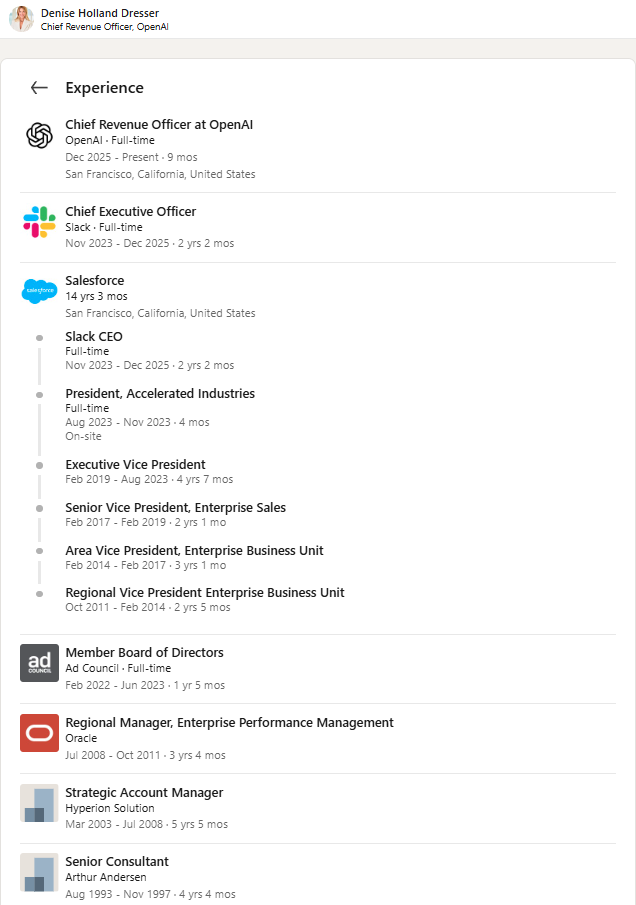
Task: Open Denise Holland Dresser's profile photo
Action: coord(21,18)
